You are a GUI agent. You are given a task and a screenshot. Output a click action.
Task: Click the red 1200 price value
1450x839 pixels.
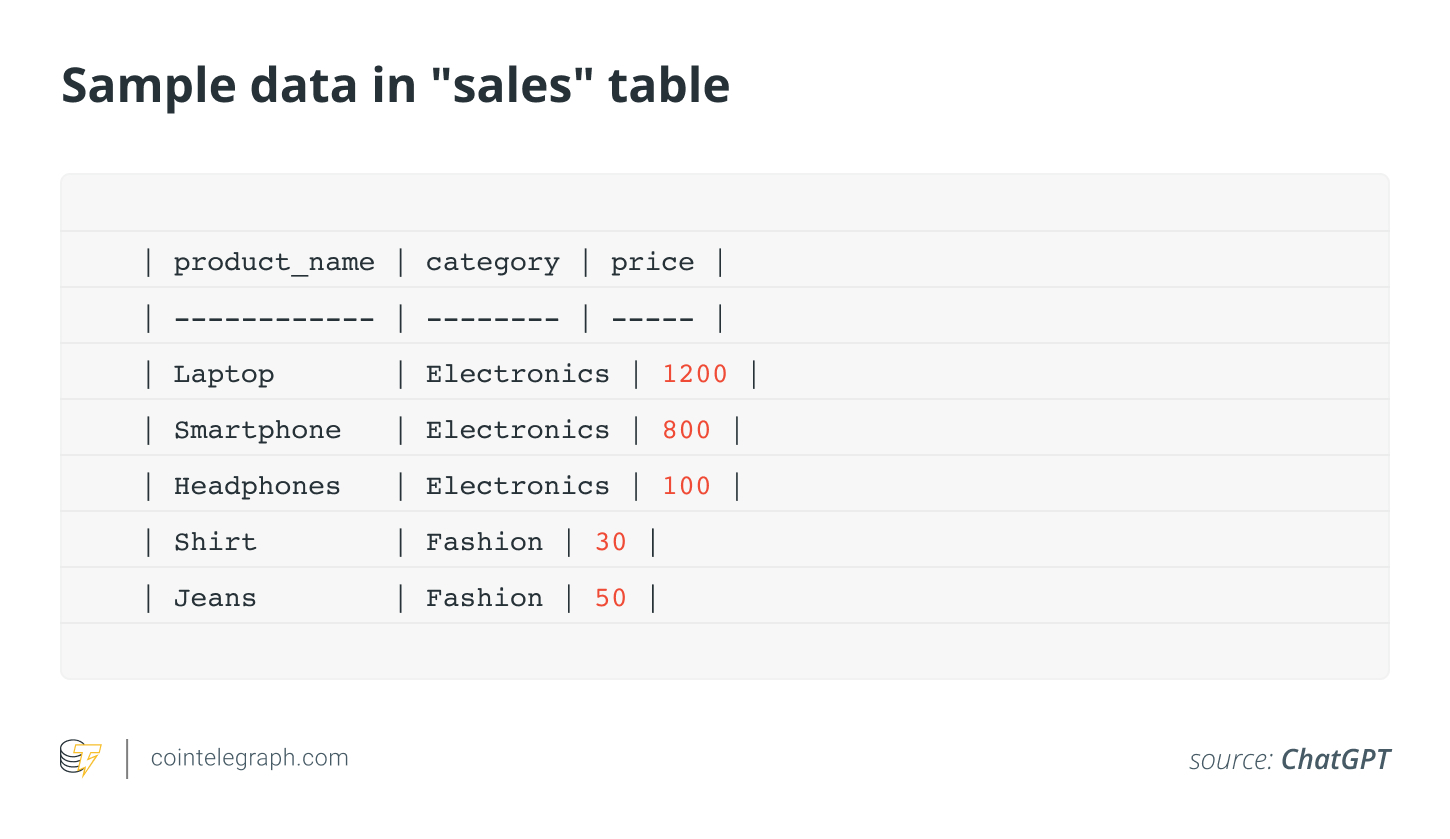695,374
